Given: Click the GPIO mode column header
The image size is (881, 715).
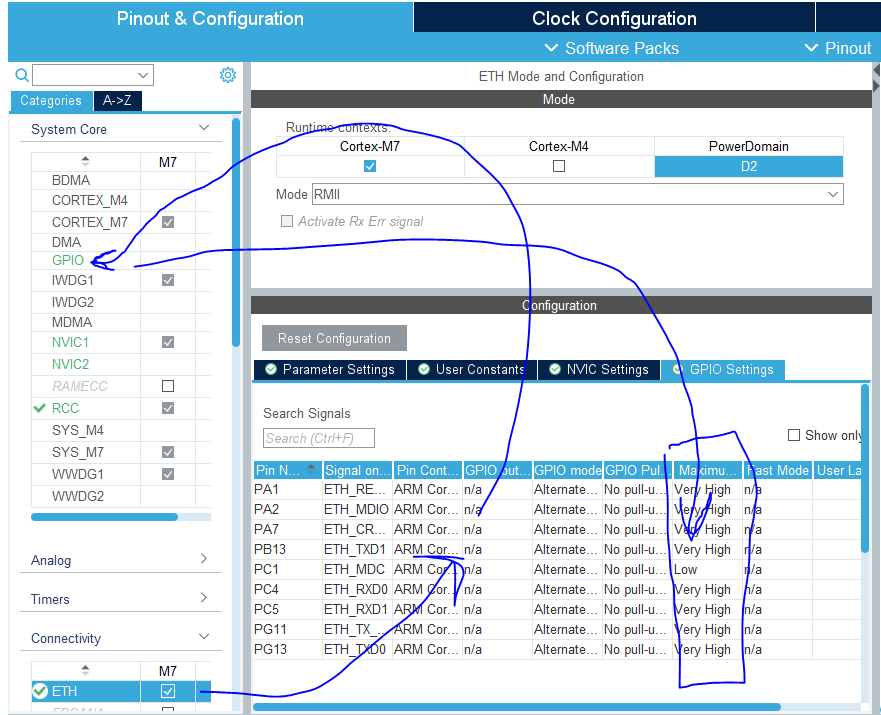Looking at the screenshot, I should pyautogui.click(x=567, y=470).
